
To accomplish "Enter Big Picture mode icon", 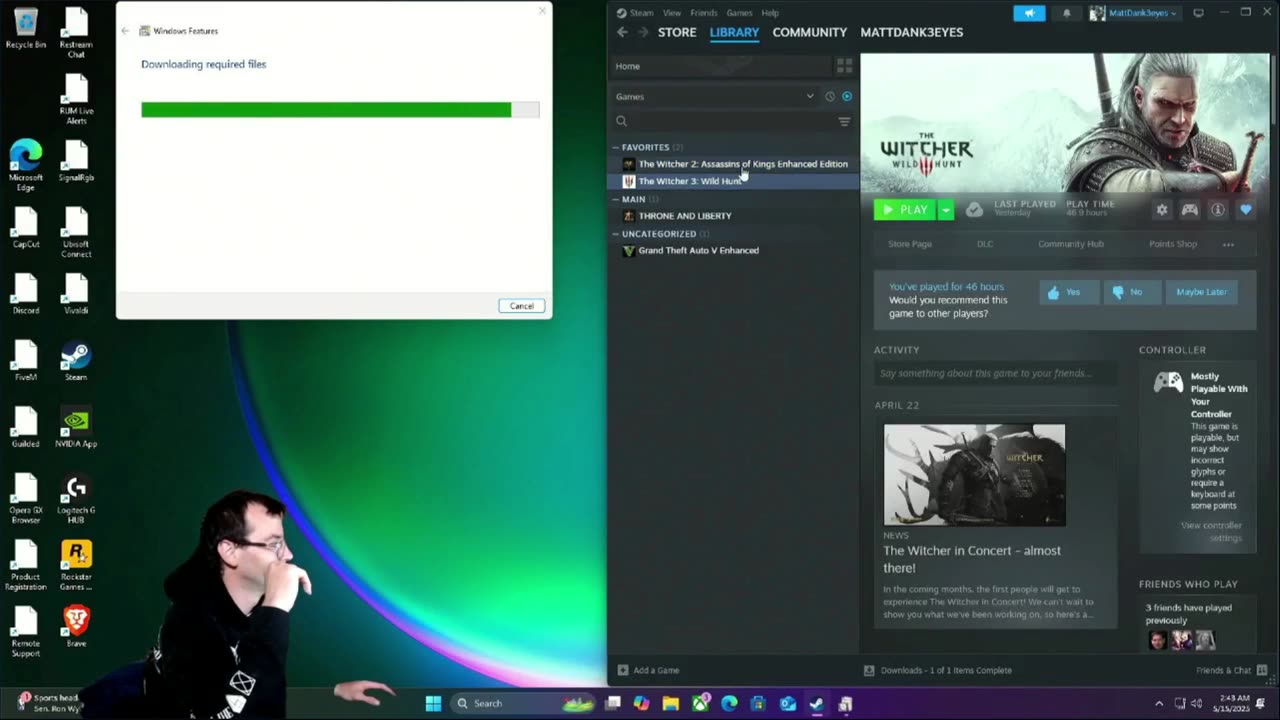I will (x=1199, y=13).
